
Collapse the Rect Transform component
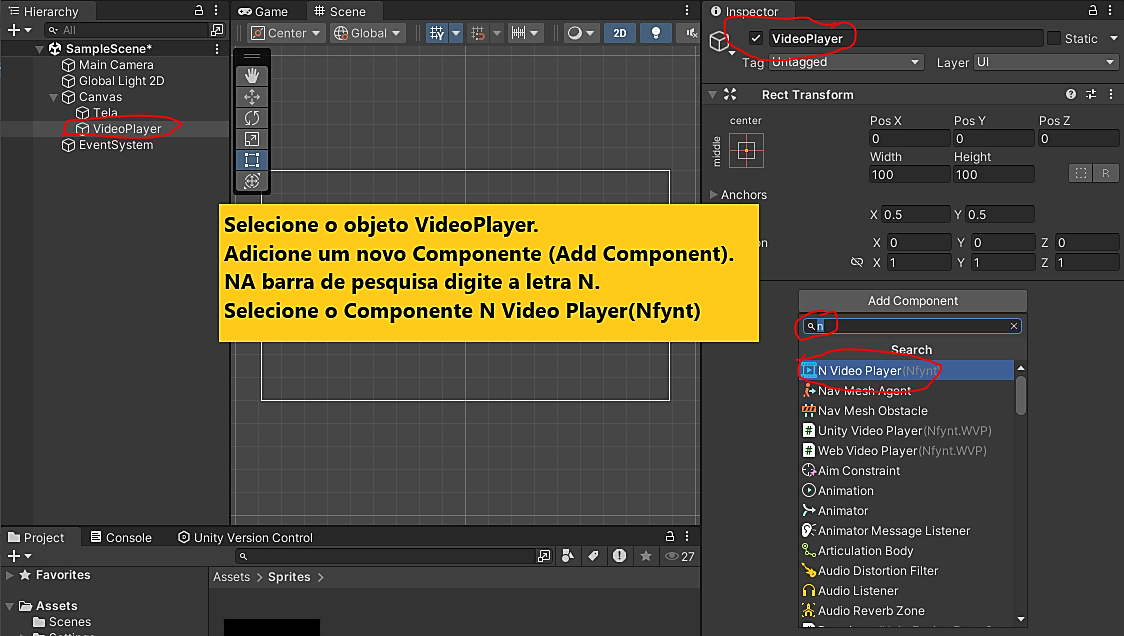713,95
